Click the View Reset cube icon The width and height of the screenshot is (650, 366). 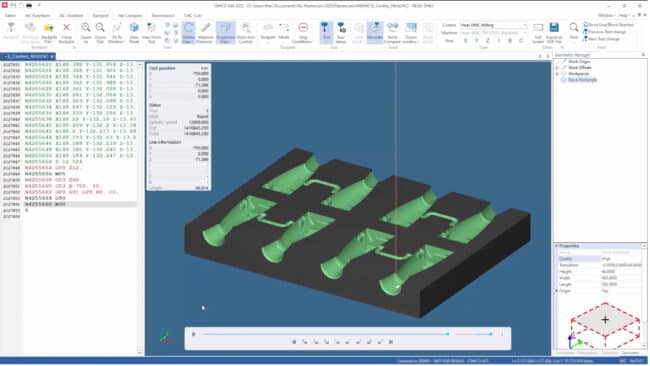coord(134,32)
